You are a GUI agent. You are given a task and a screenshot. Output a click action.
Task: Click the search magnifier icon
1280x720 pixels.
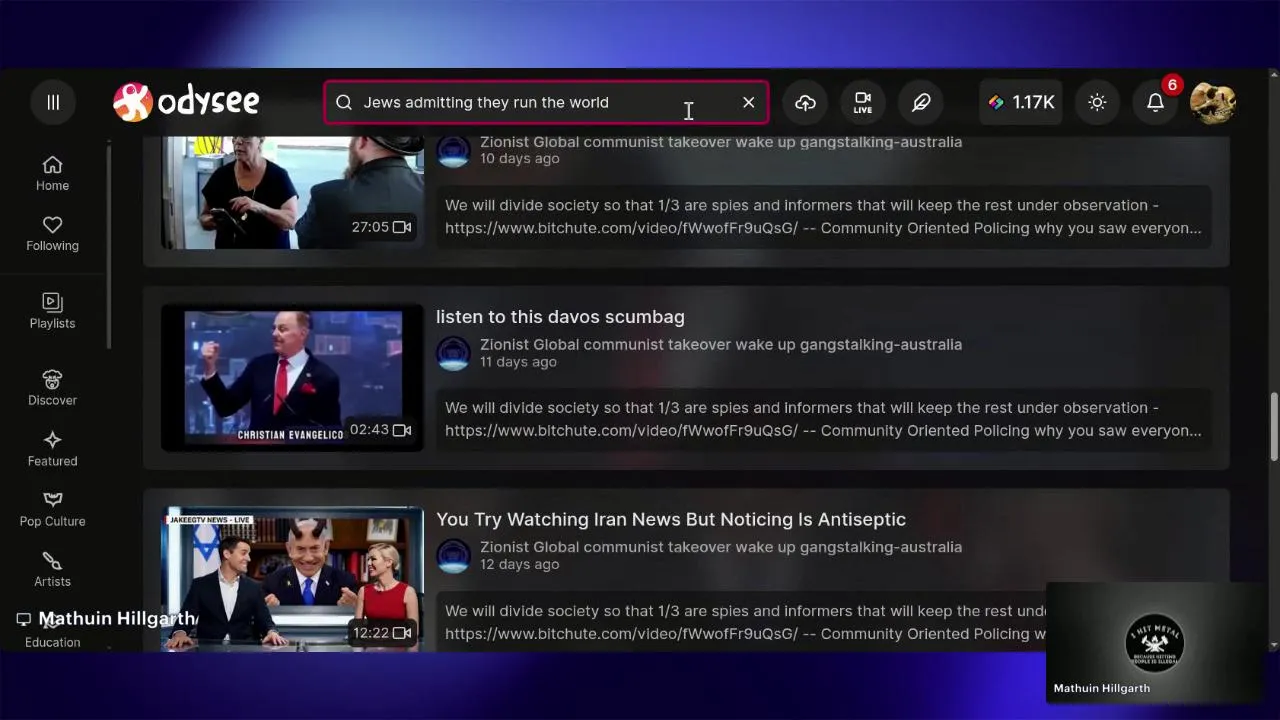pos(344,102)
